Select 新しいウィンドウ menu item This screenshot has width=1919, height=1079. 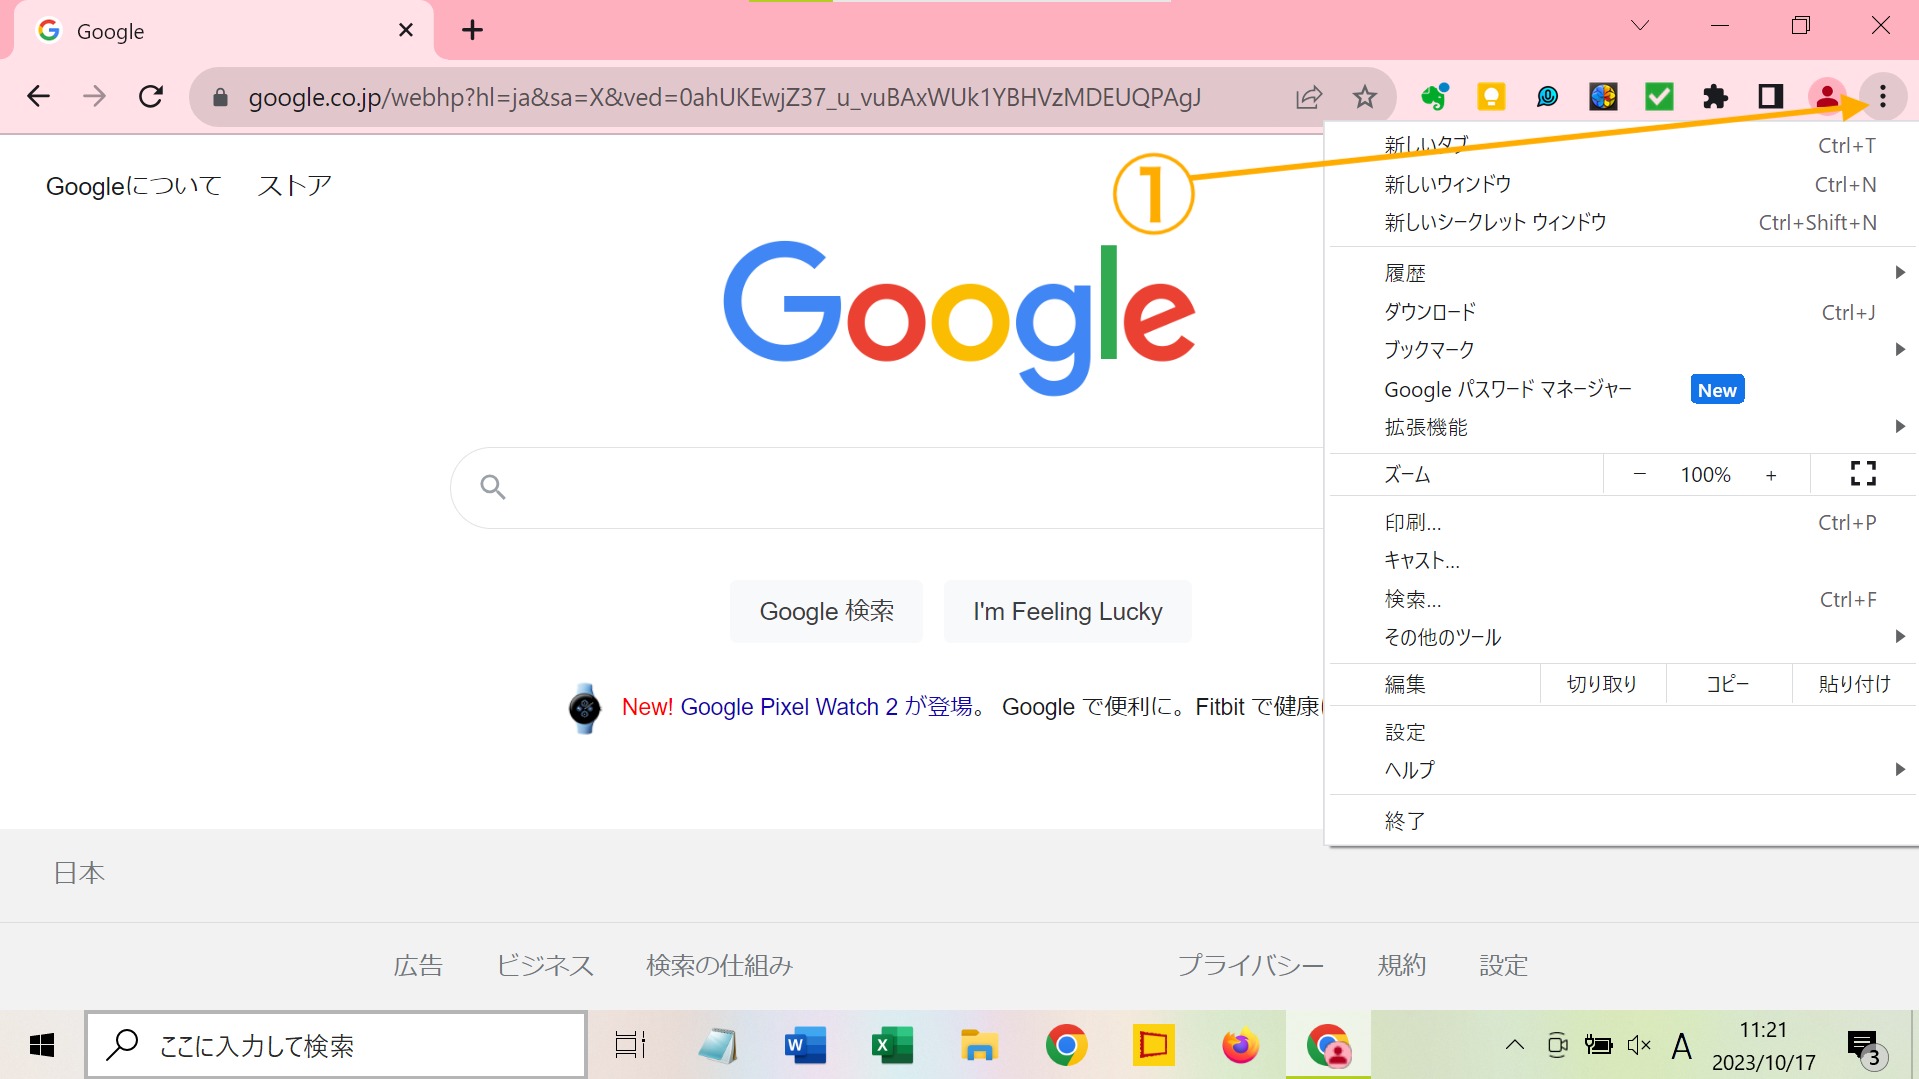[1620, 184]
